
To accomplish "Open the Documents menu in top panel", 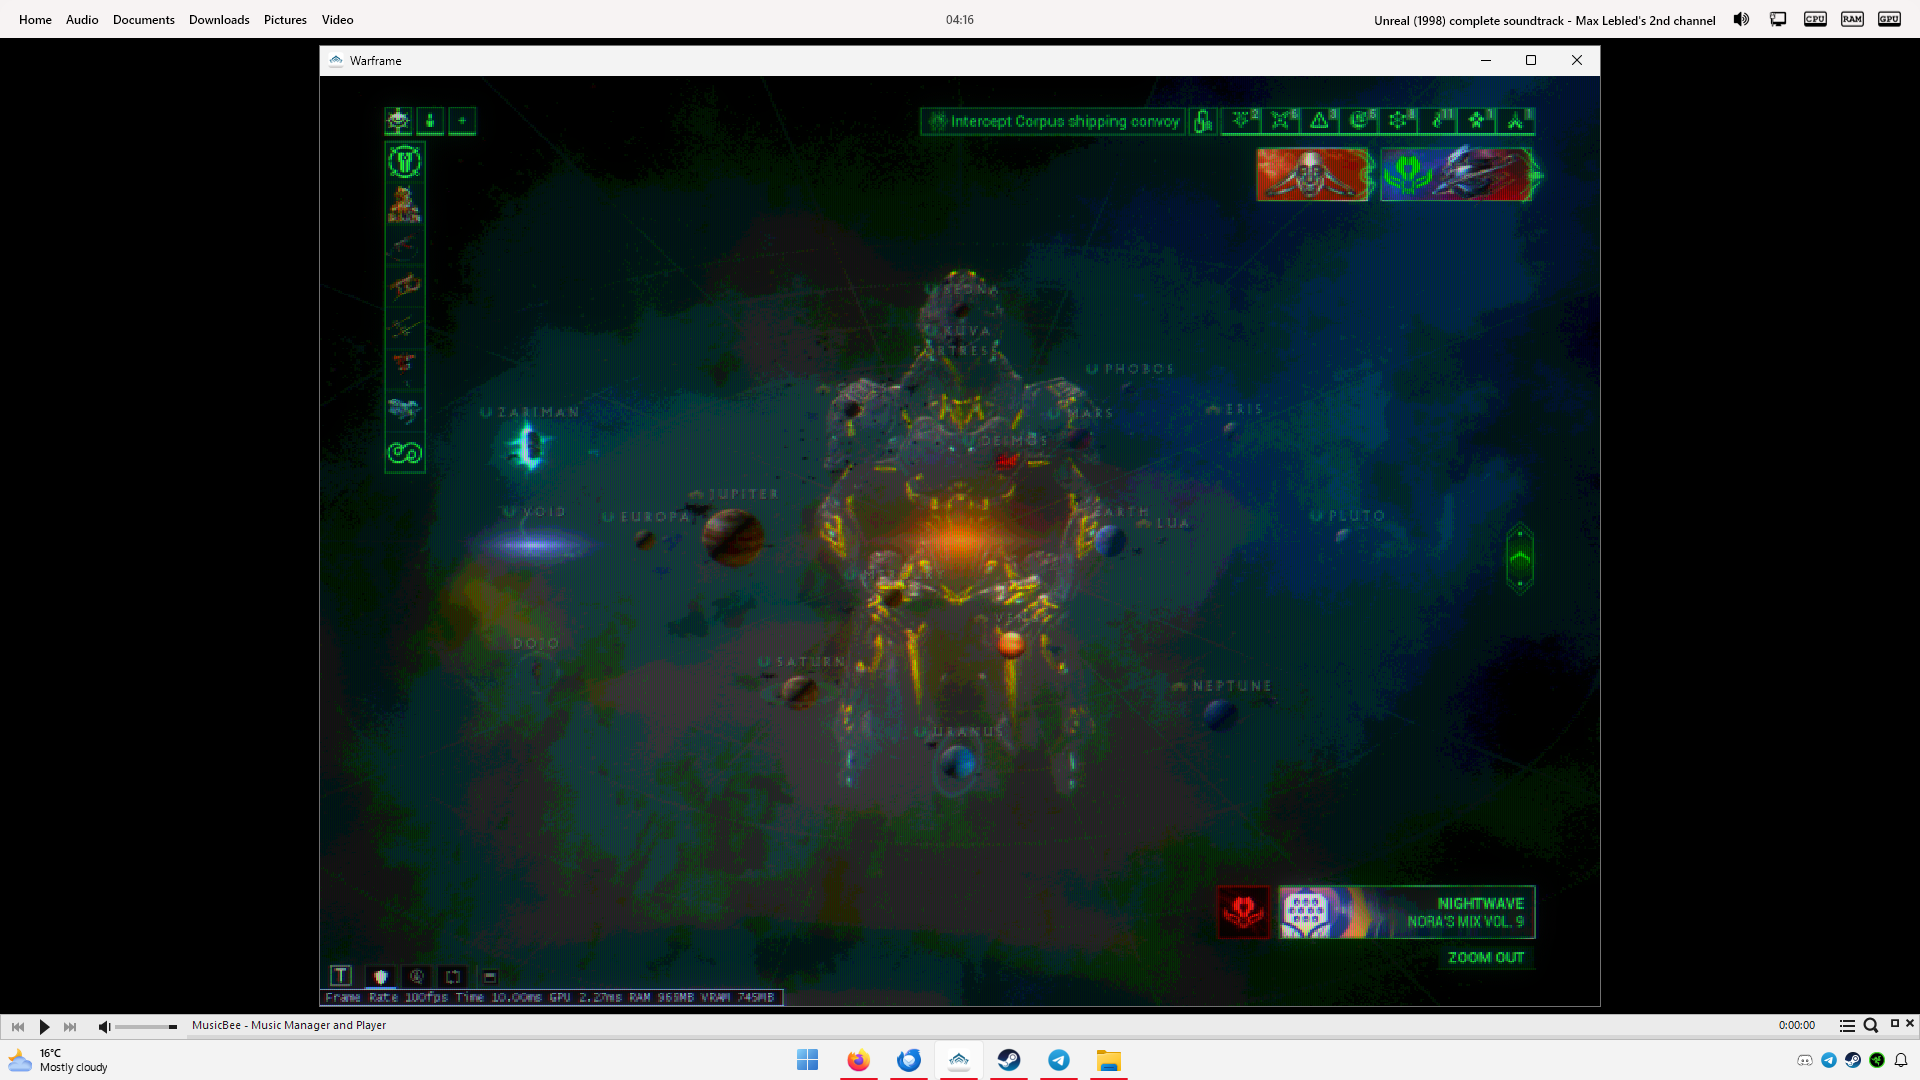I will tap(143, 20).
